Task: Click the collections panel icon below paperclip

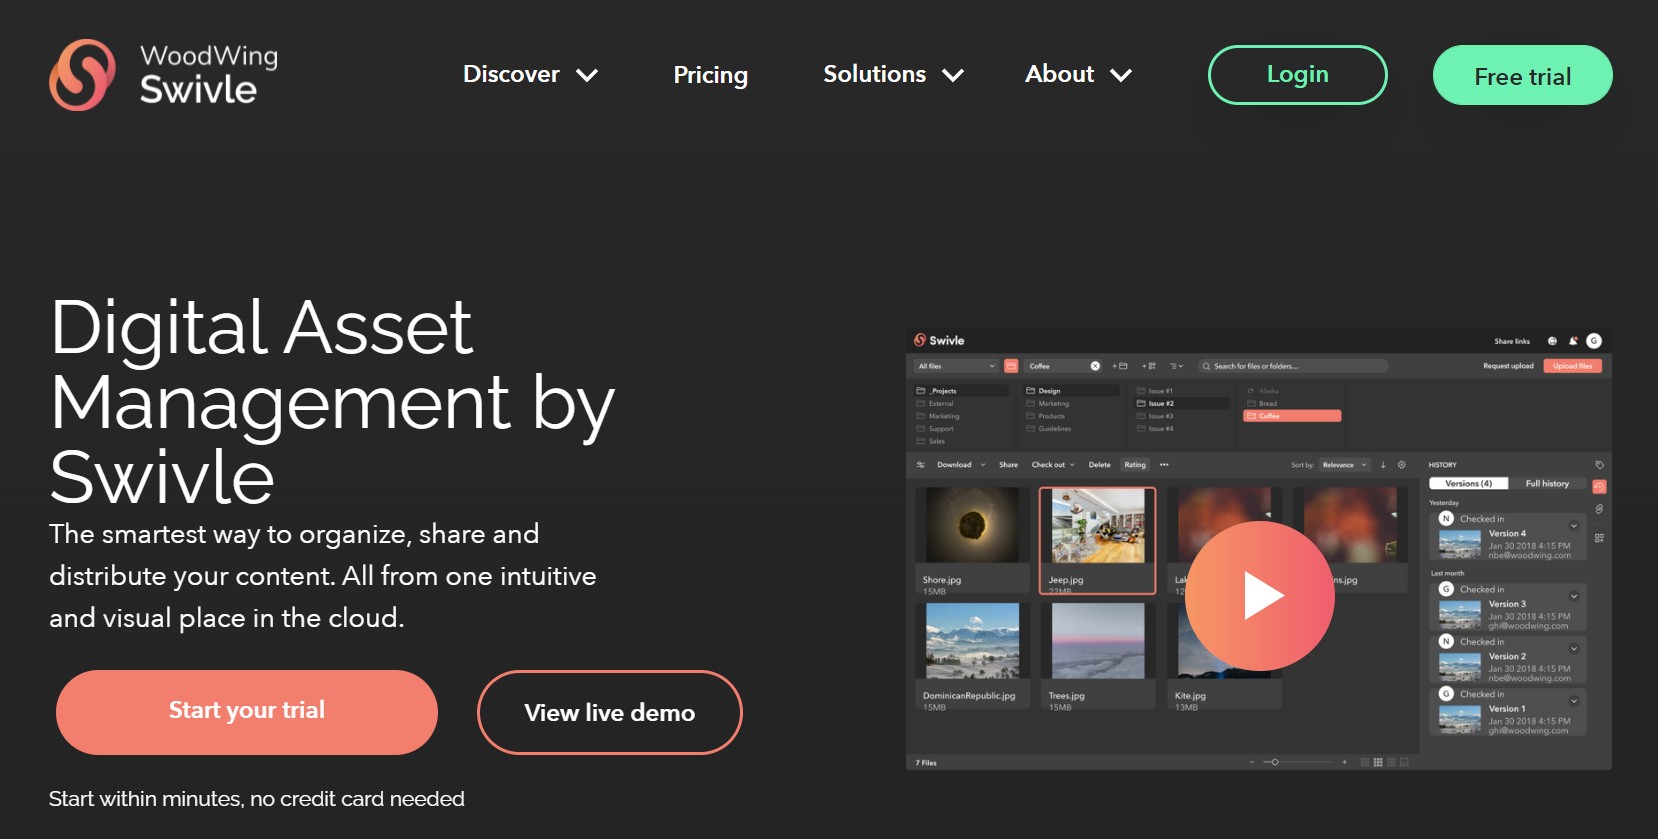Action: [1599, 538]
